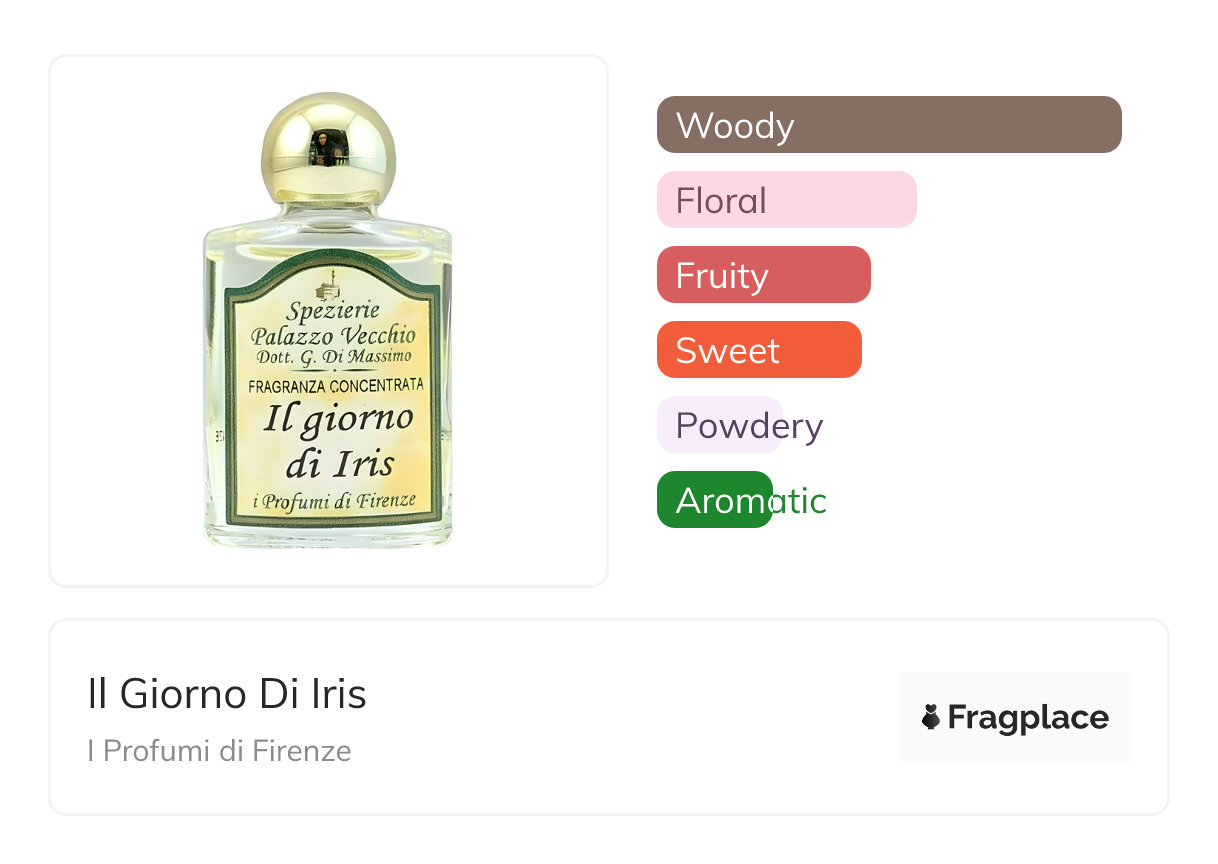Choose the red Fruity accord bar
The height and width of the screenshot is (864, 1218).
[x=763, y=275]
